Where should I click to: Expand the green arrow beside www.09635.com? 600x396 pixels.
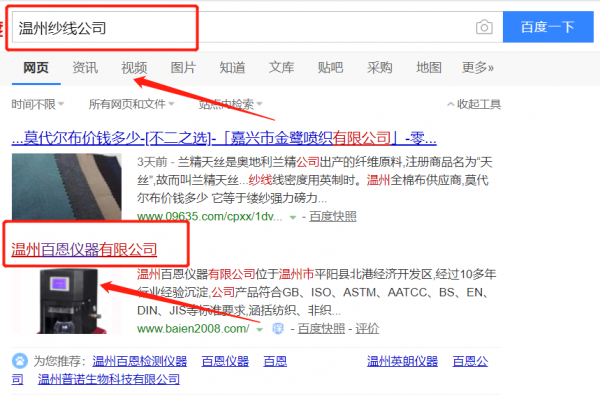click(293, 217)
